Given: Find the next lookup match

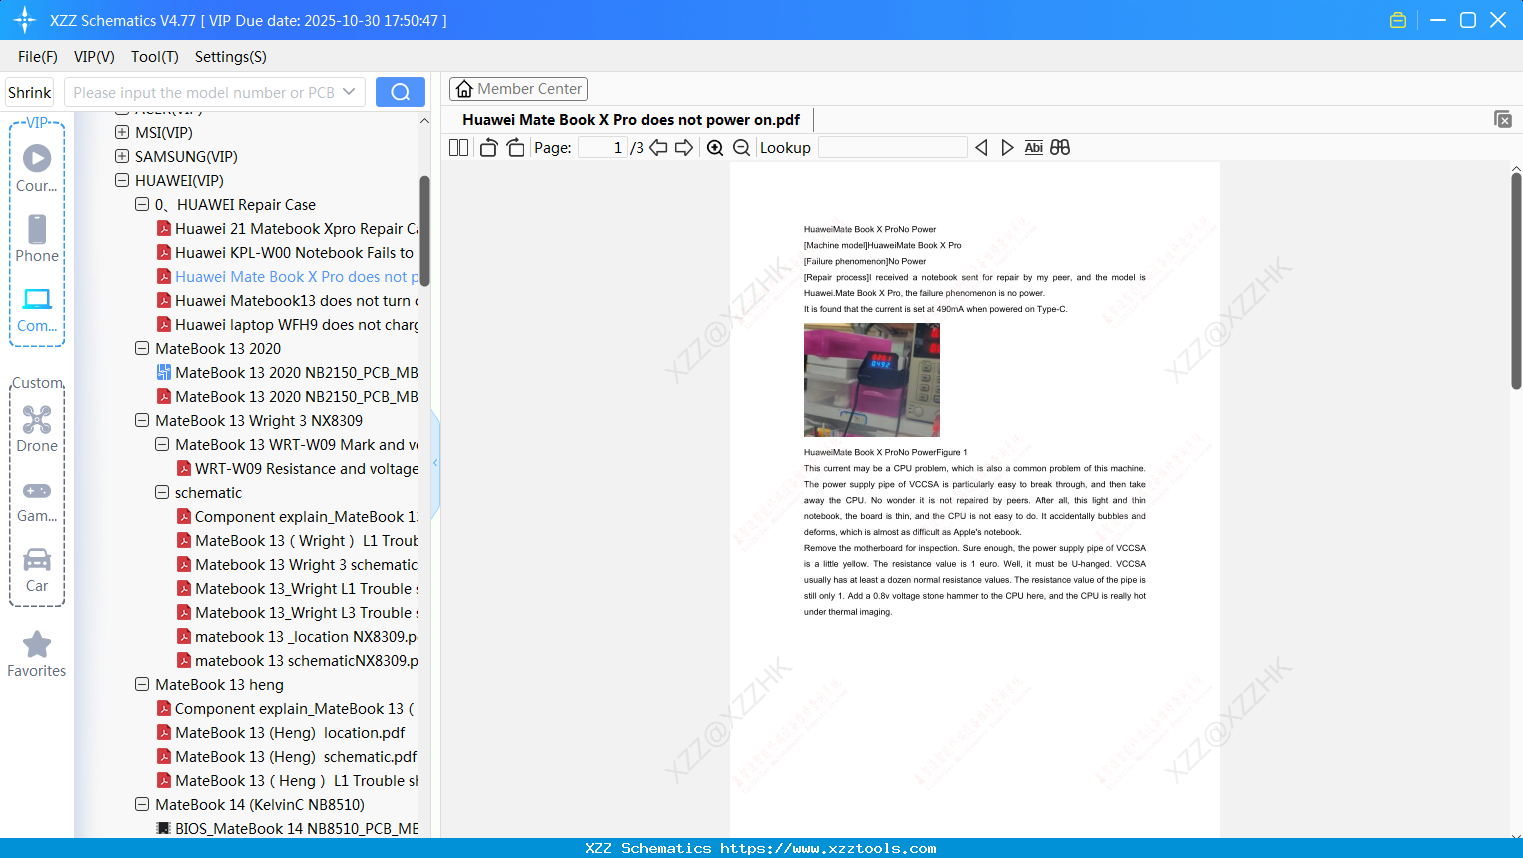Looking at the screenshot, I should (1007, 147).
